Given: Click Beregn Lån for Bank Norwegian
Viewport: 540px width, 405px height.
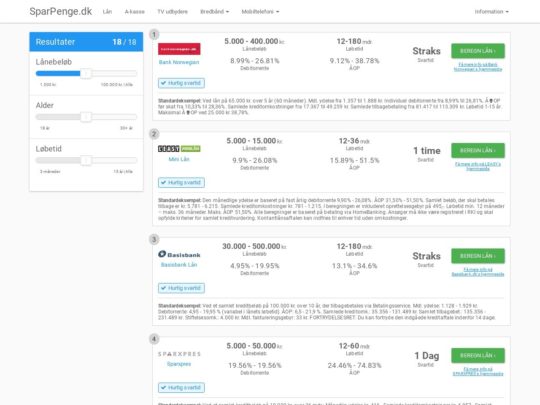Looking at the screenshot, I should pyautogui.click(x=478, y=51).
